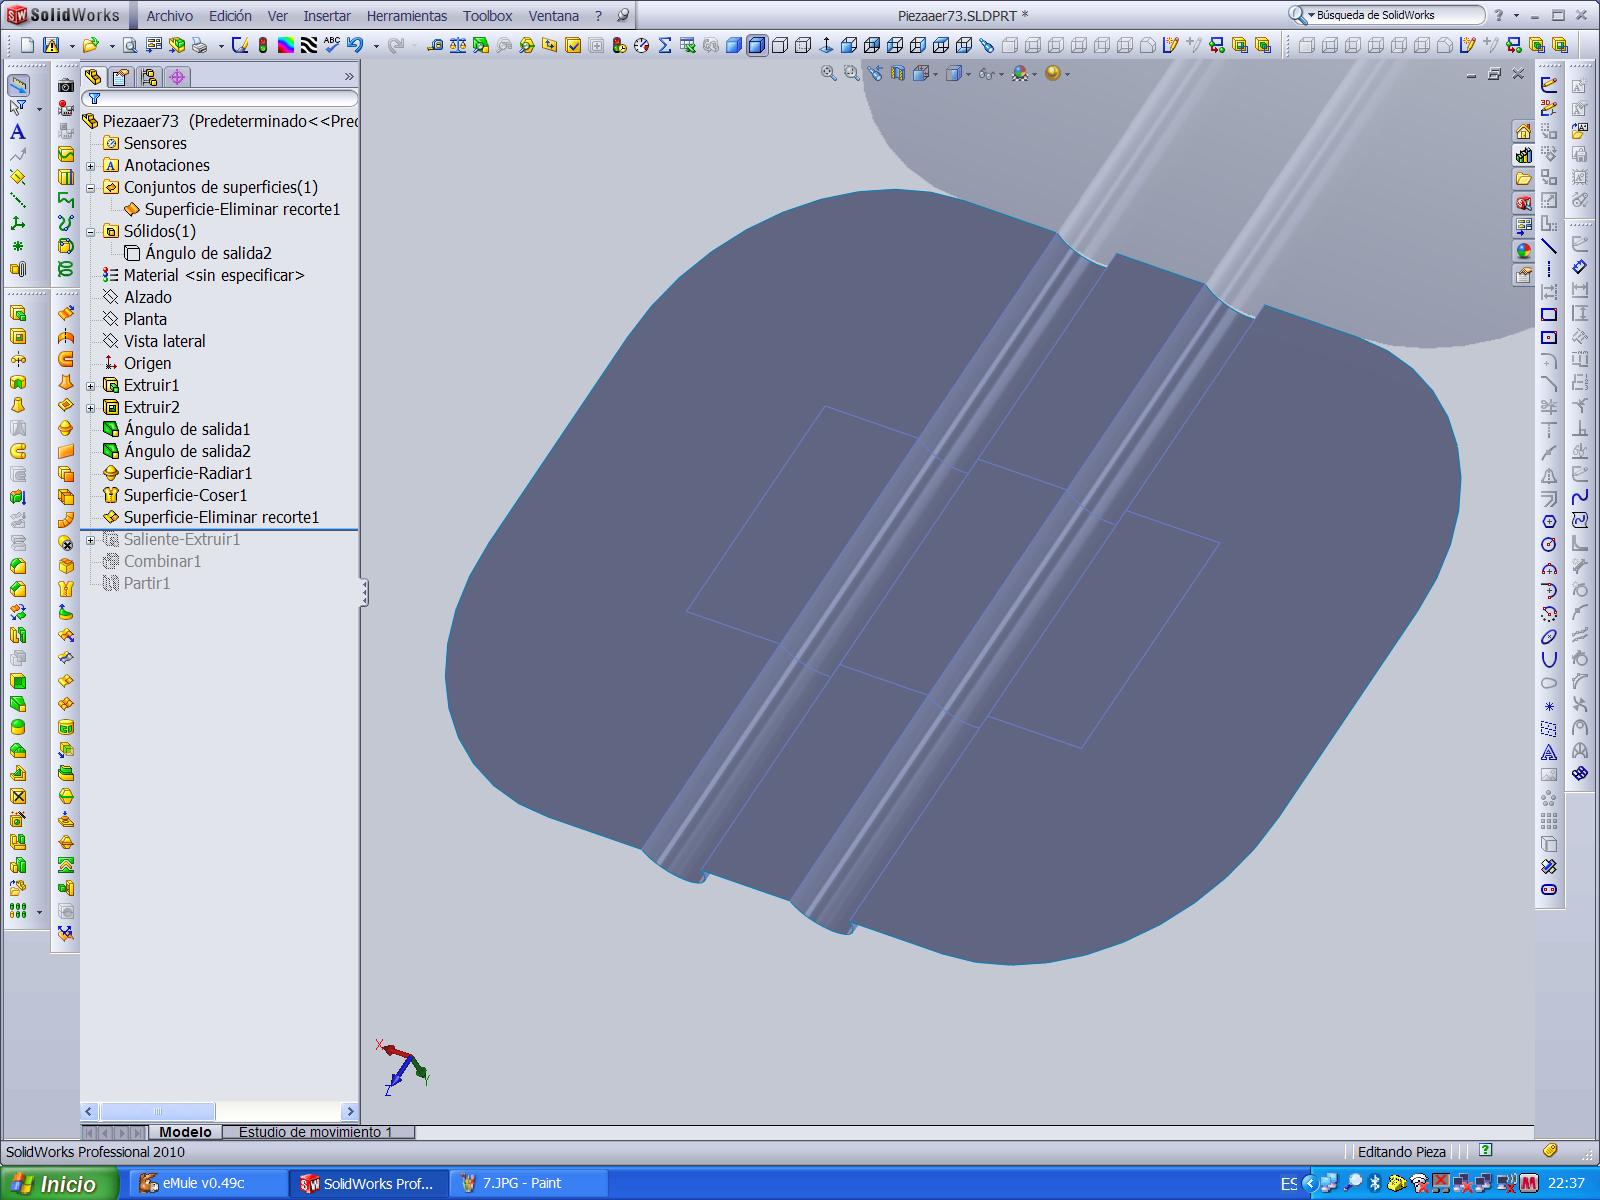The width and height of the screenshot is (1600, 1200).
Task: Open the scene/appearance dropdown arrow
Action: [1067, 74]
